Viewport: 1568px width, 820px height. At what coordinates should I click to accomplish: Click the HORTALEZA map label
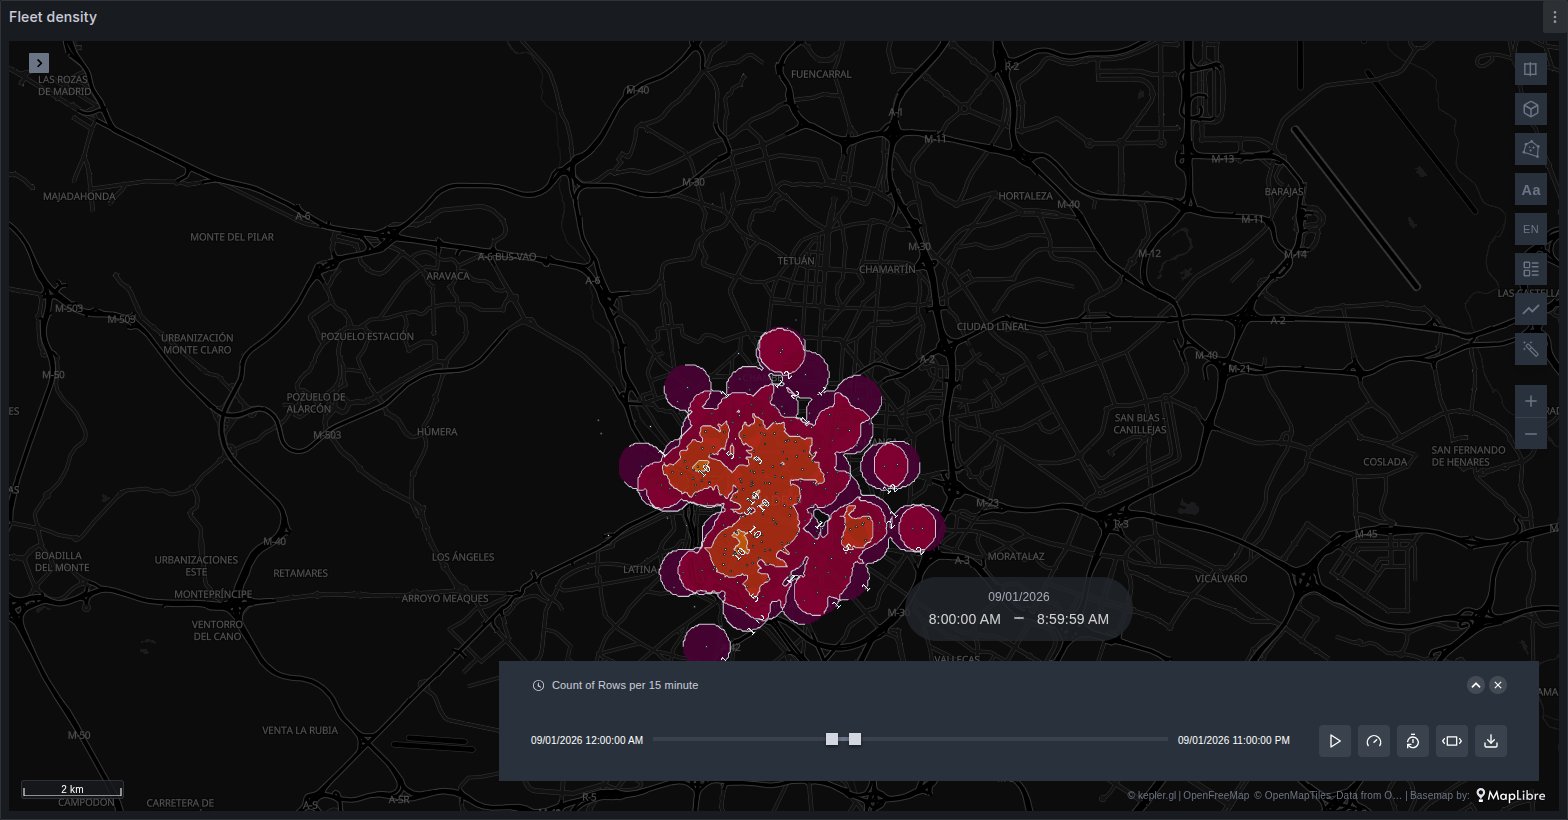pos(1025,196)
